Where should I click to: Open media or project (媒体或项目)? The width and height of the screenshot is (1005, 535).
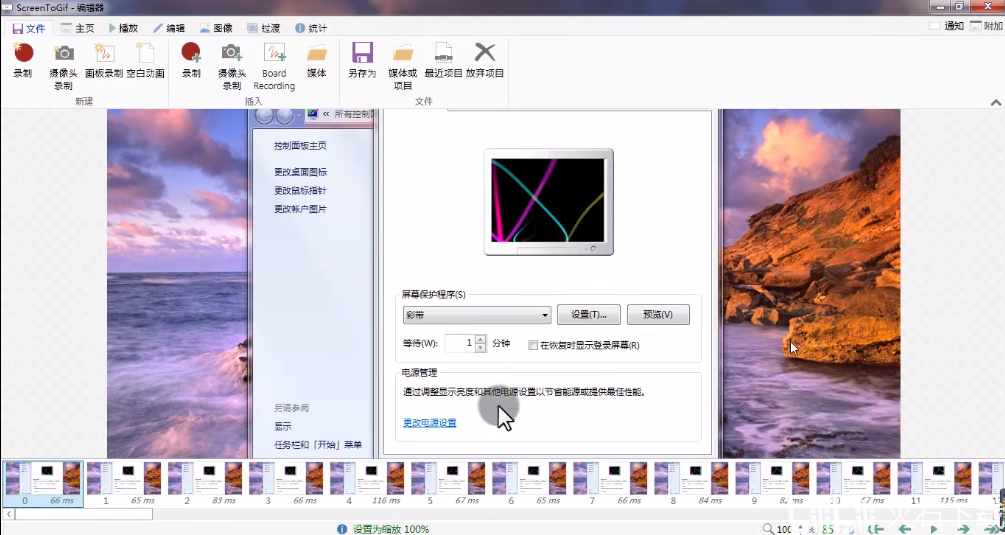point(403,67)
